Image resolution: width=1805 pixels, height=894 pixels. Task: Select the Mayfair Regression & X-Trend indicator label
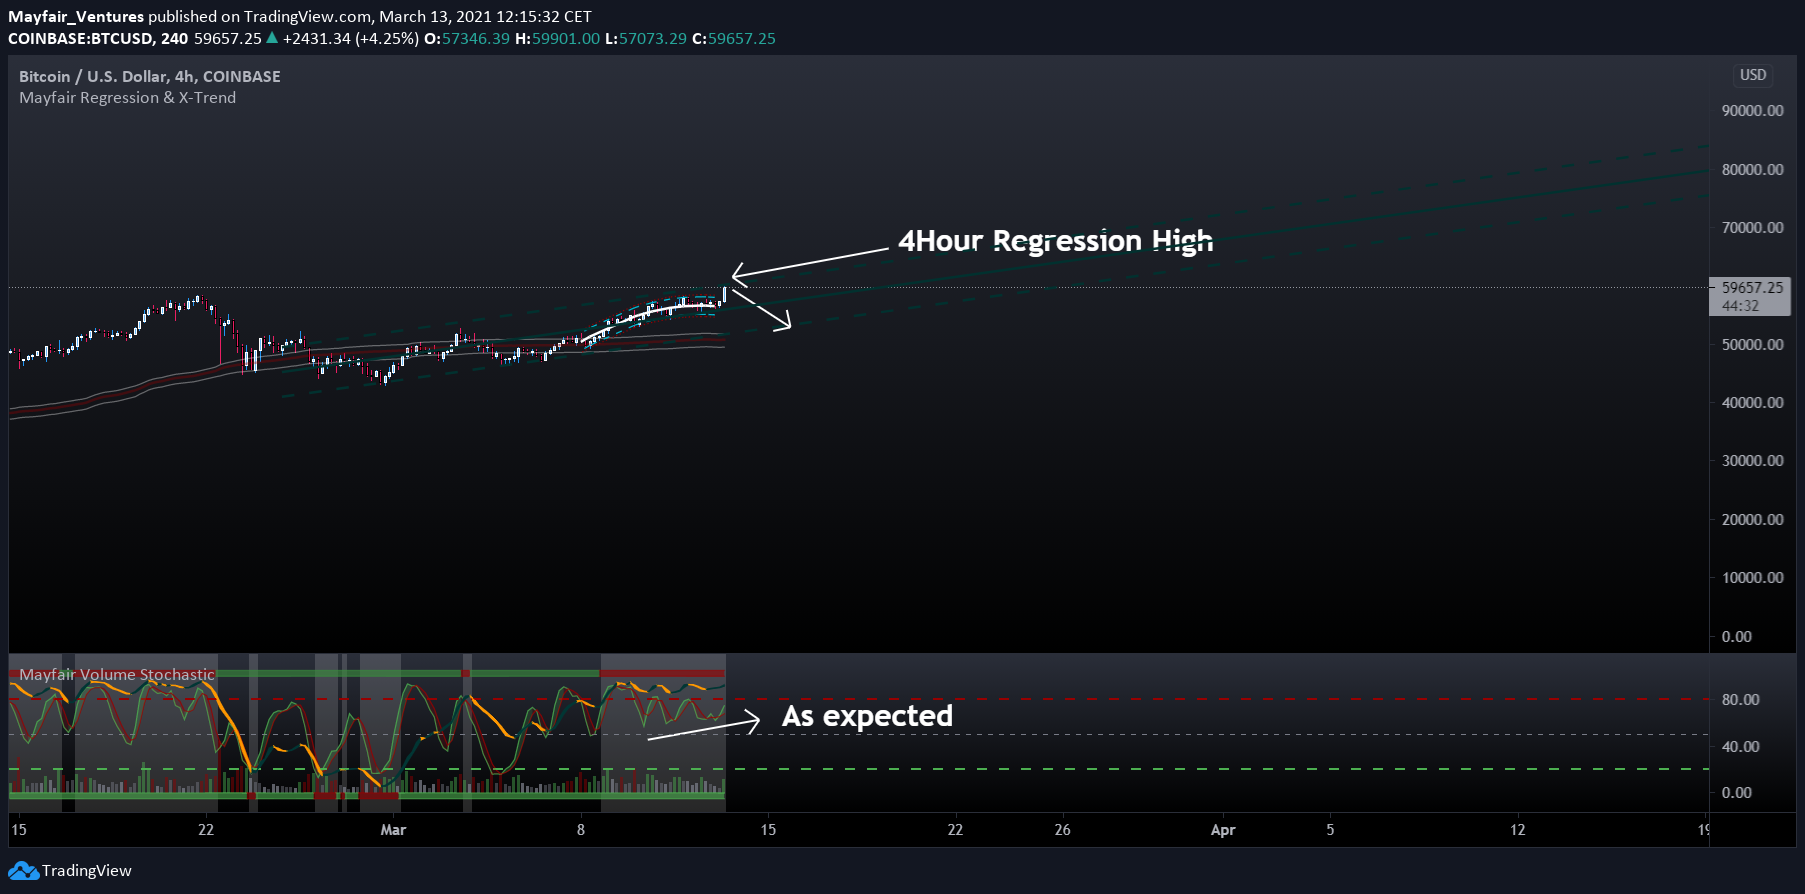(x=128, y=98)
